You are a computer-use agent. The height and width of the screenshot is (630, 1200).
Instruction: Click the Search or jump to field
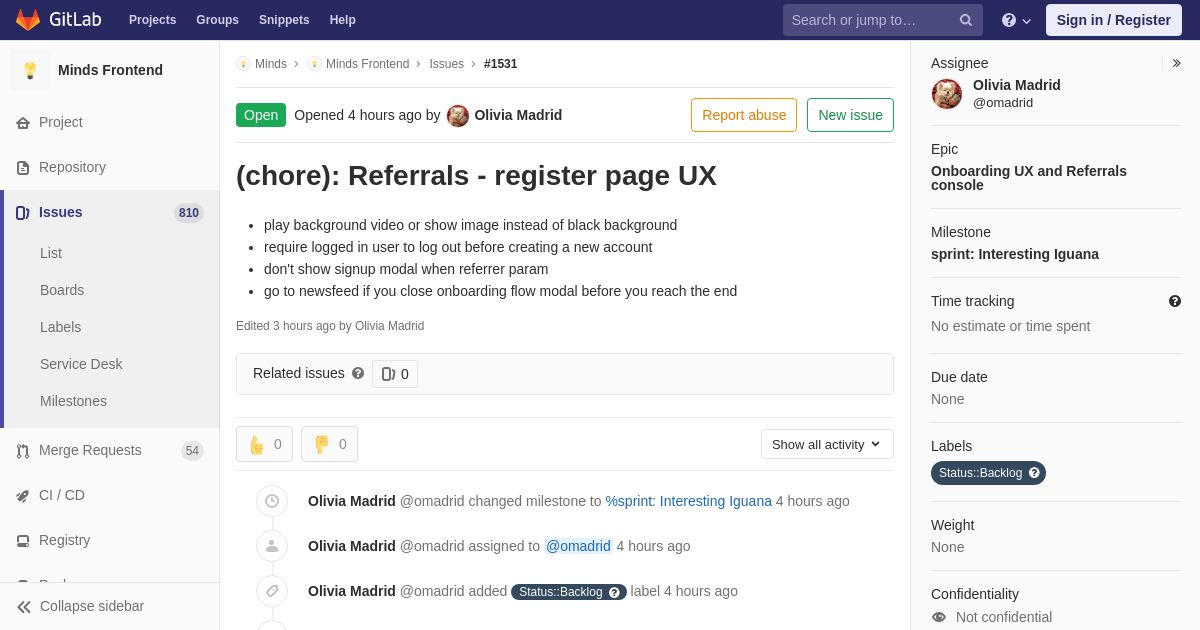pyautogui.click(x=870, y=20)
